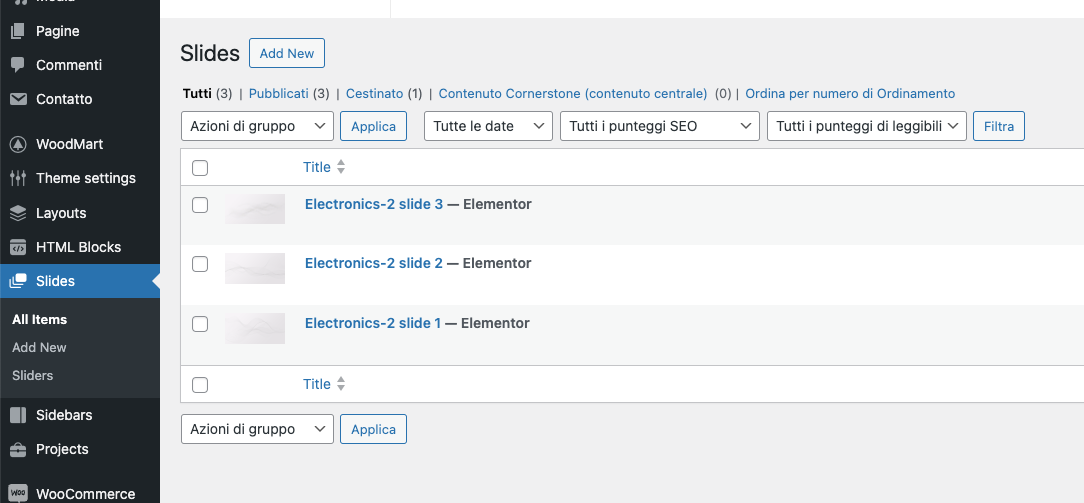
Task: Toggle select-all checkbox in table header
Action: pyautogui.click(x=200, y=168)
